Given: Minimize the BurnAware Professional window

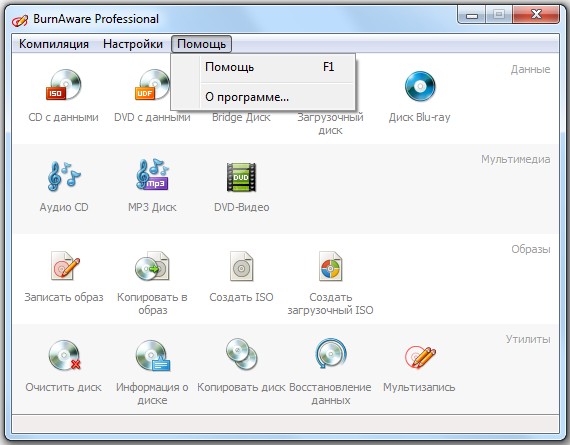Looking at the screenshot, I should (x=472, y=15).
